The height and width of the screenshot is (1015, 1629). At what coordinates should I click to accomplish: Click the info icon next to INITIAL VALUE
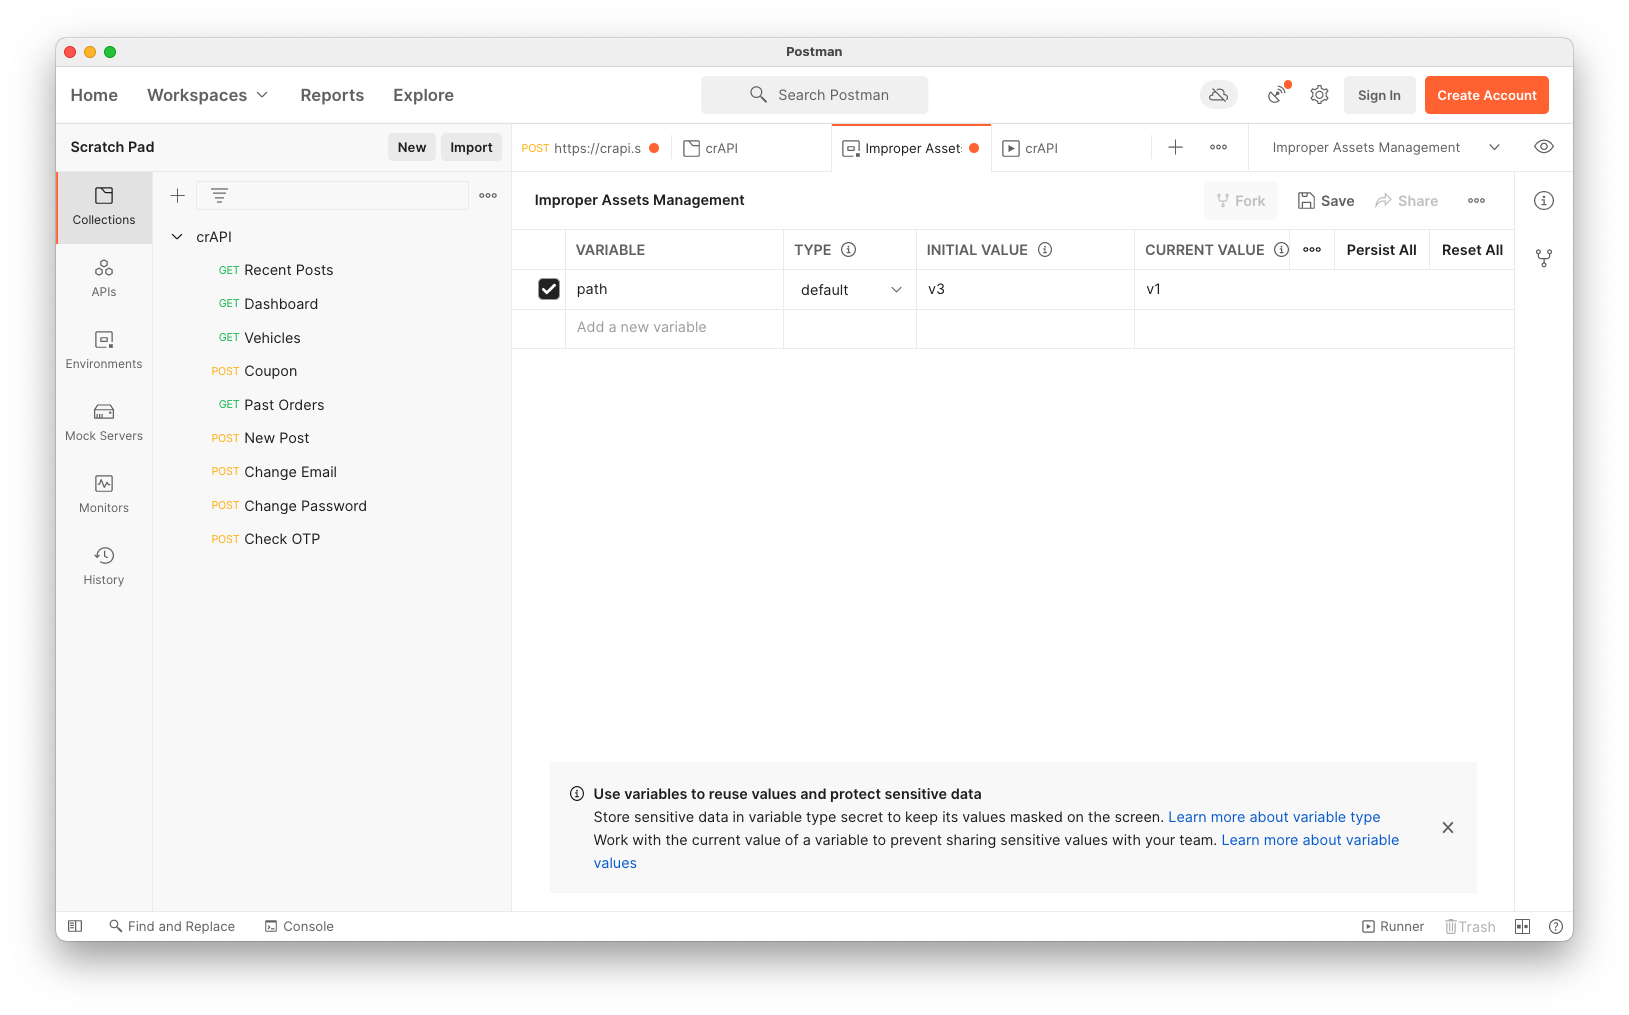tap(1045, 250)
